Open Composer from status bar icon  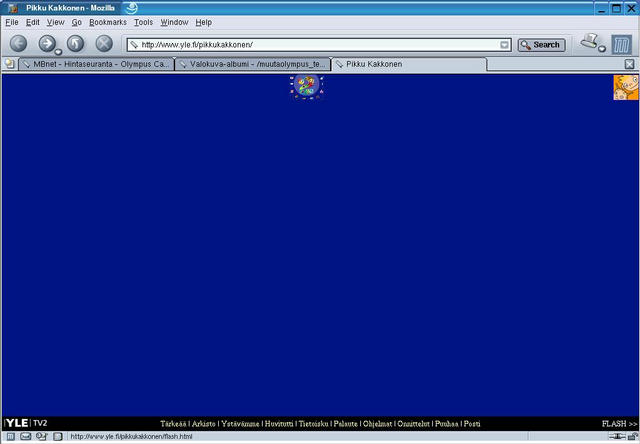(x=42, y=436)
